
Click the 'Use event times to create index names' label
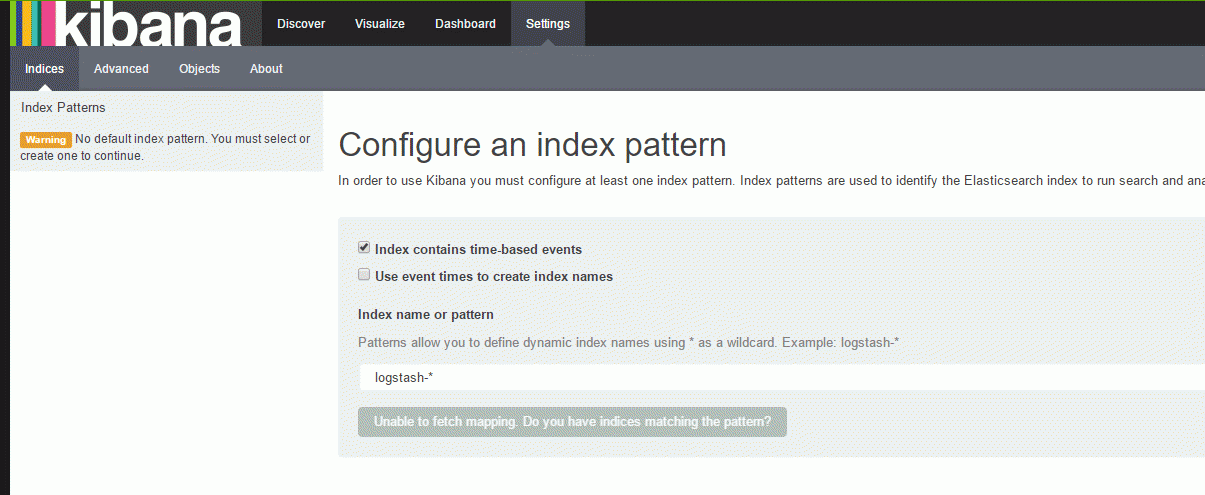(494, 276)
